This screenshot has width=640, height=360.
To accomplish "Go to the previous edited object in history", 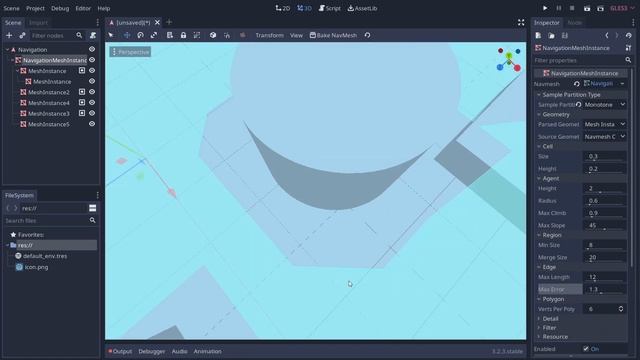I will (607, 36).
